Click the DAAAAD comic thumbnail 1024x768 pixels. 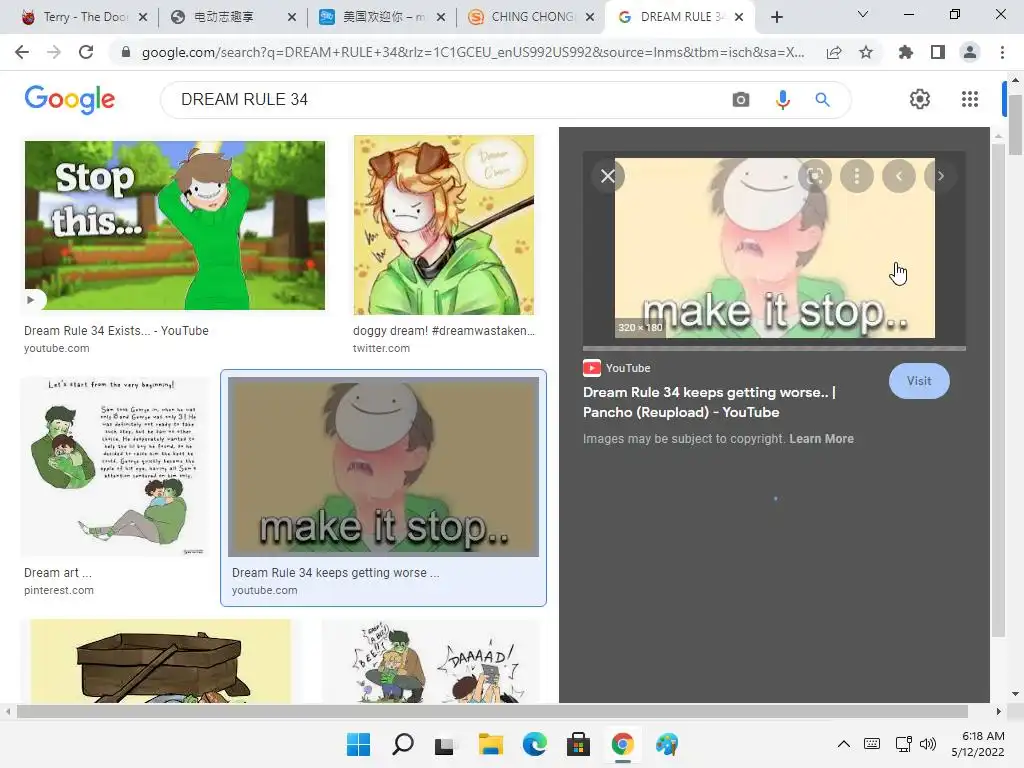tap(431, 661)
